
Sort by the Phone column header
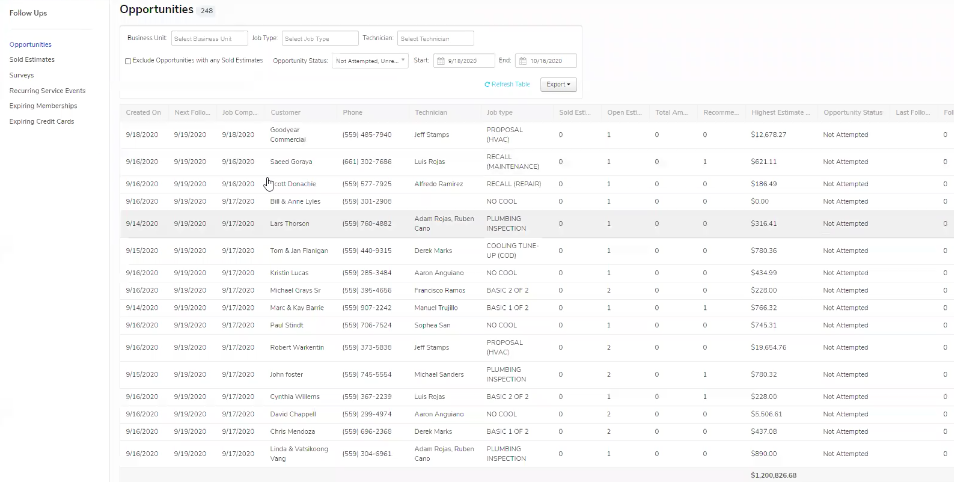352,113
